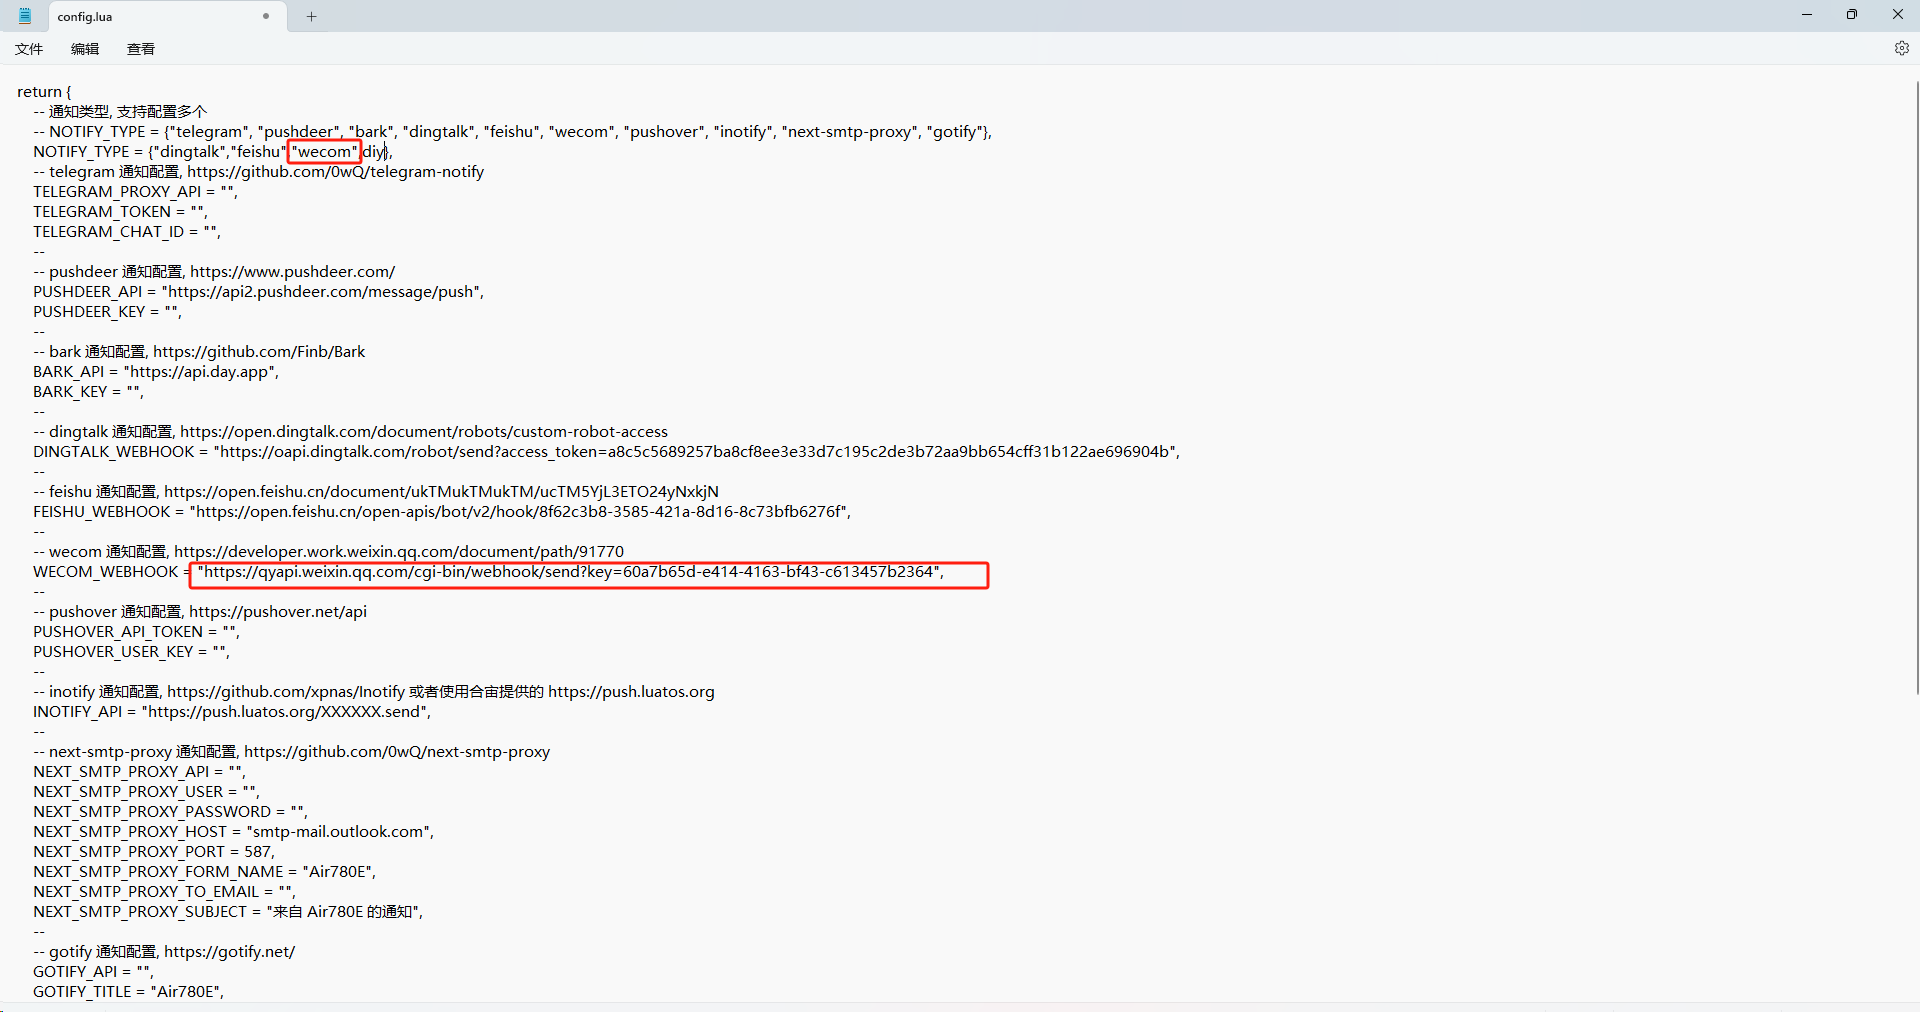This screenshot has height=1012, width=1920.
Task: Add a new tab with plus icon
Action: point(311,16)
